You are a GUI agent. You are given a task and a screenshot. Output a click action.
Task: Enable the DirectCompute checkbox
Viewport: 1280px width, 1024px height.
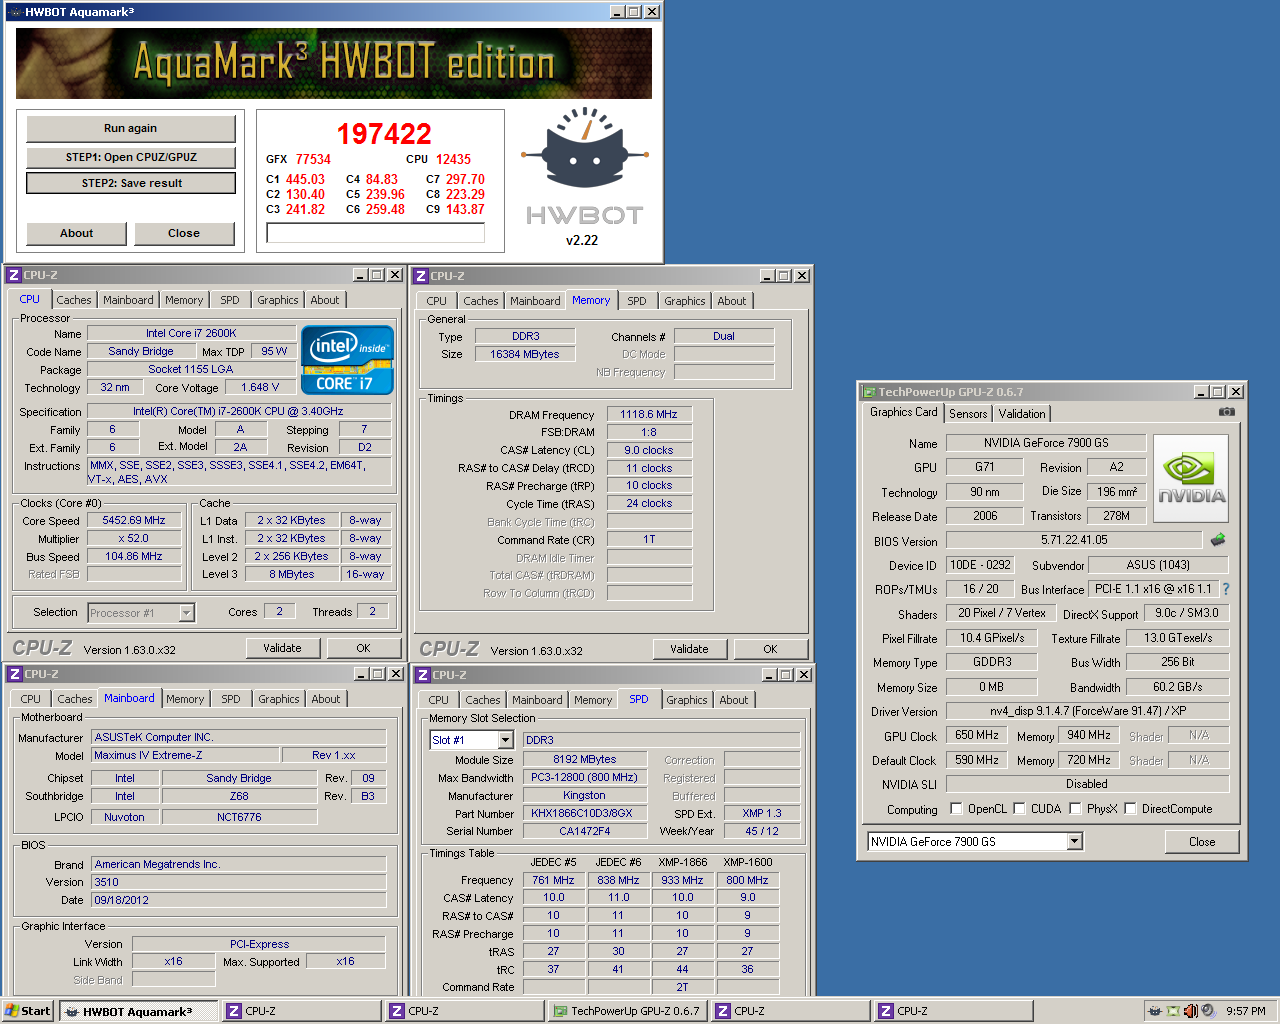[x=1130, y=808]
